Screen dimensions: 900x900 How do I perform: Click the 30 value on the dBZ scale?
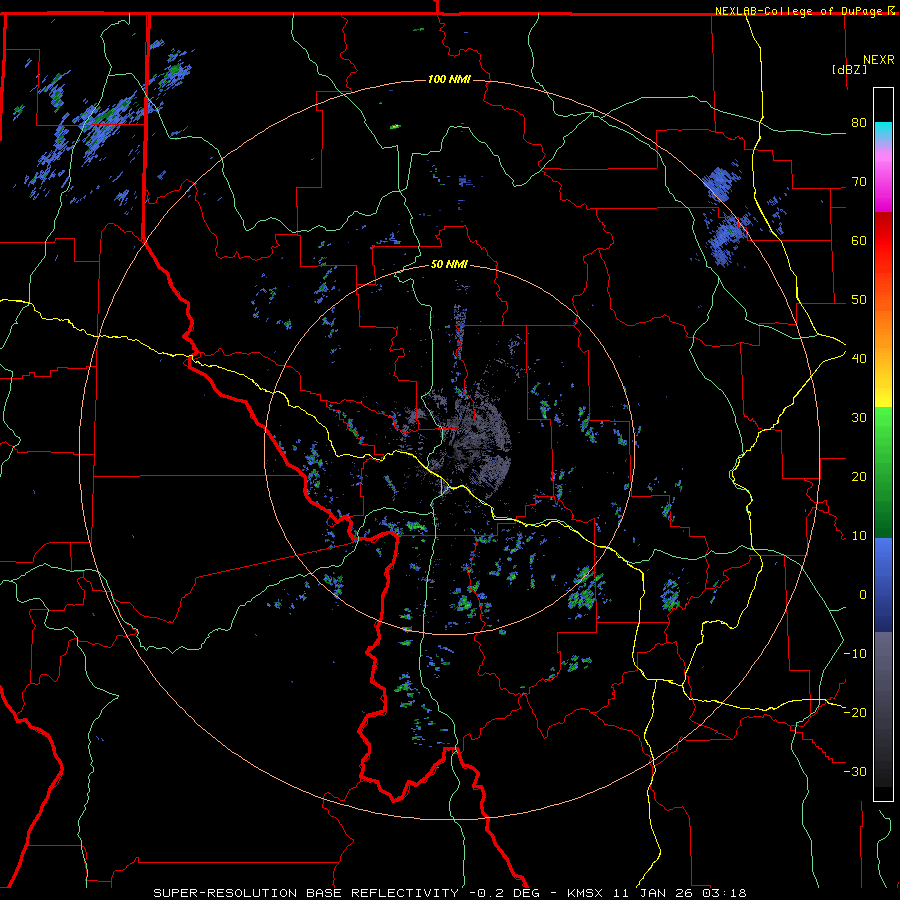859,417
